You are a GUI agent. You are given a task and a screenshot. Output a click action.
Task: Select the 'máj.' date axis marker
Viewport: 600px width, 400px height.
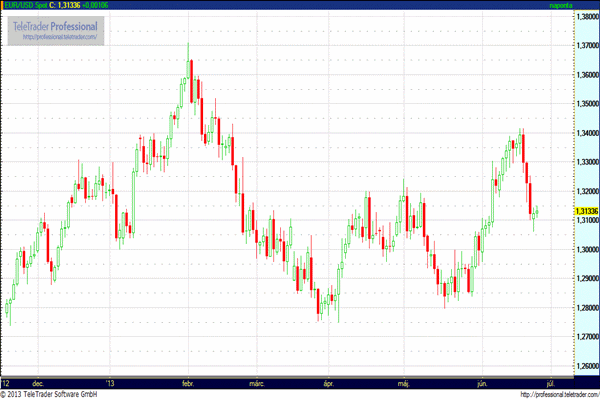pos(404,383)
